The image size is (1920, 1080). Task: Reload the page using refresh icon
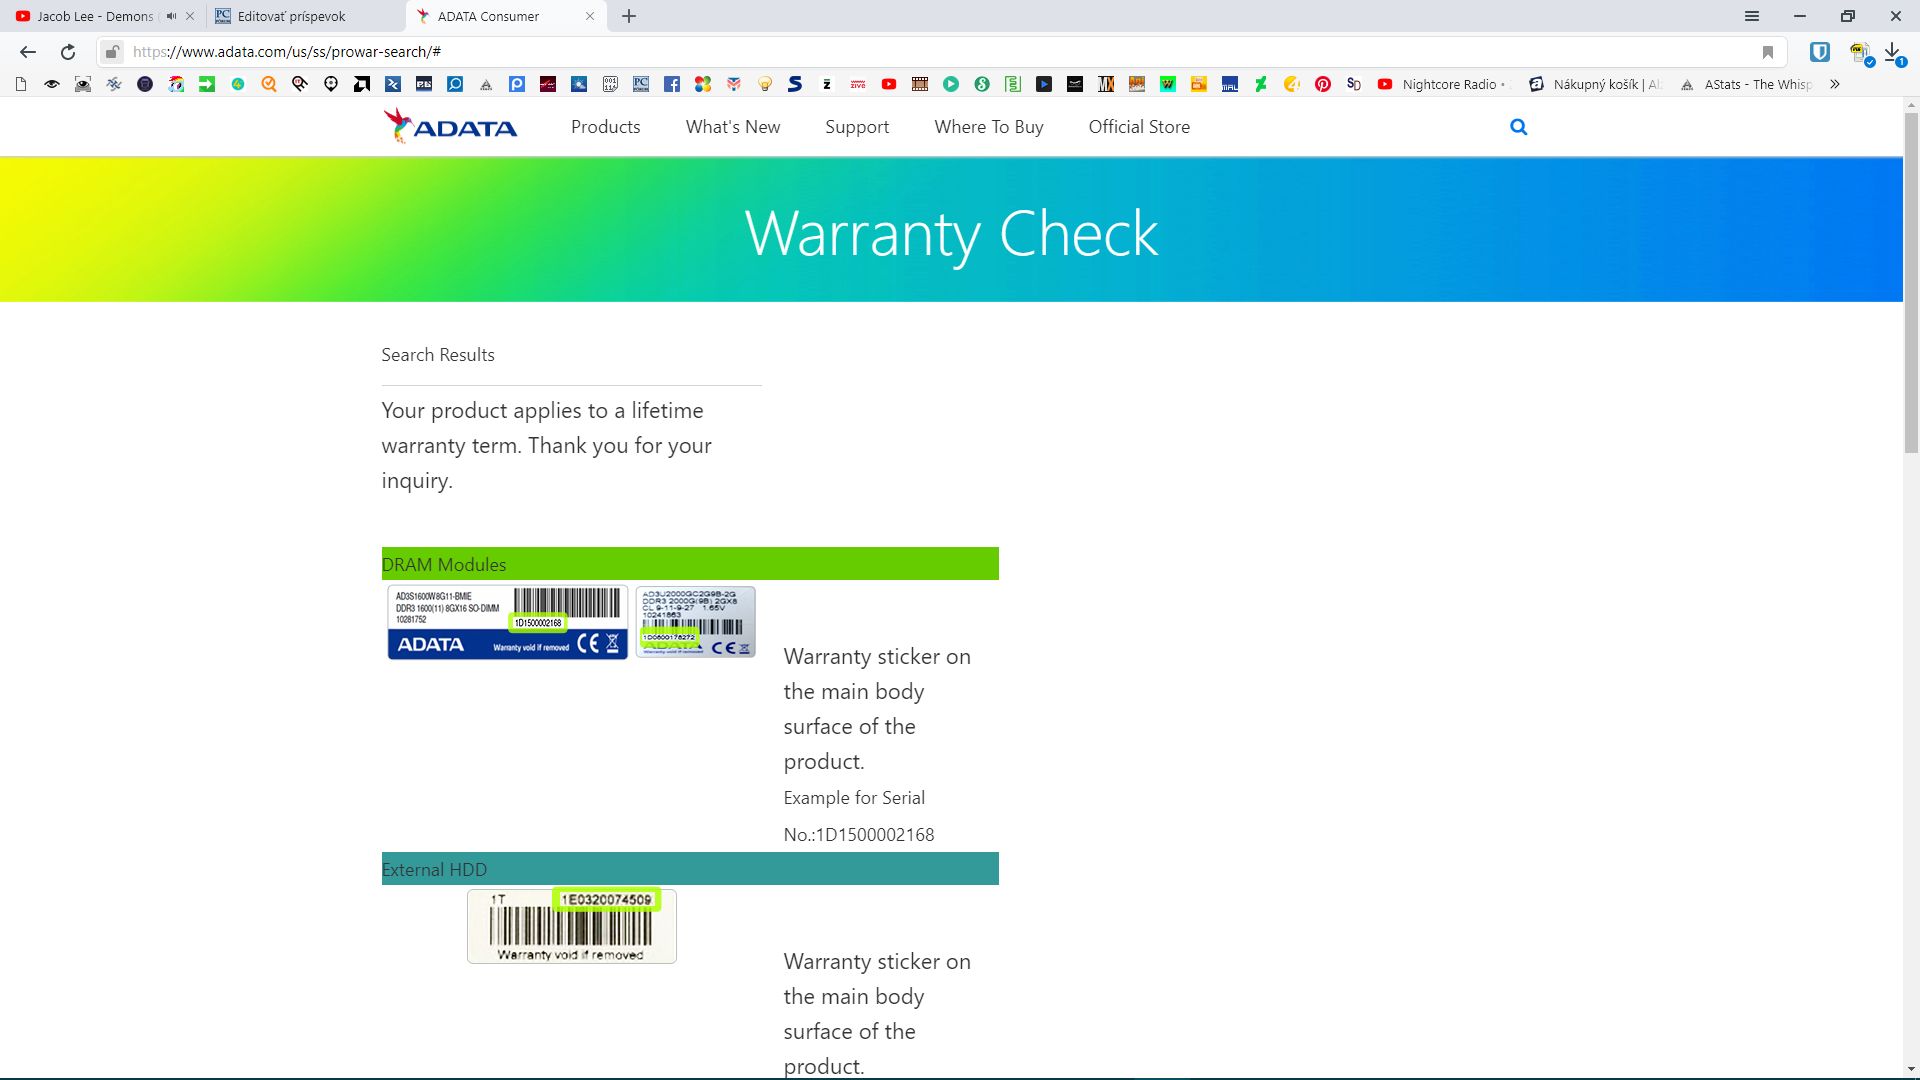(68, 52)
